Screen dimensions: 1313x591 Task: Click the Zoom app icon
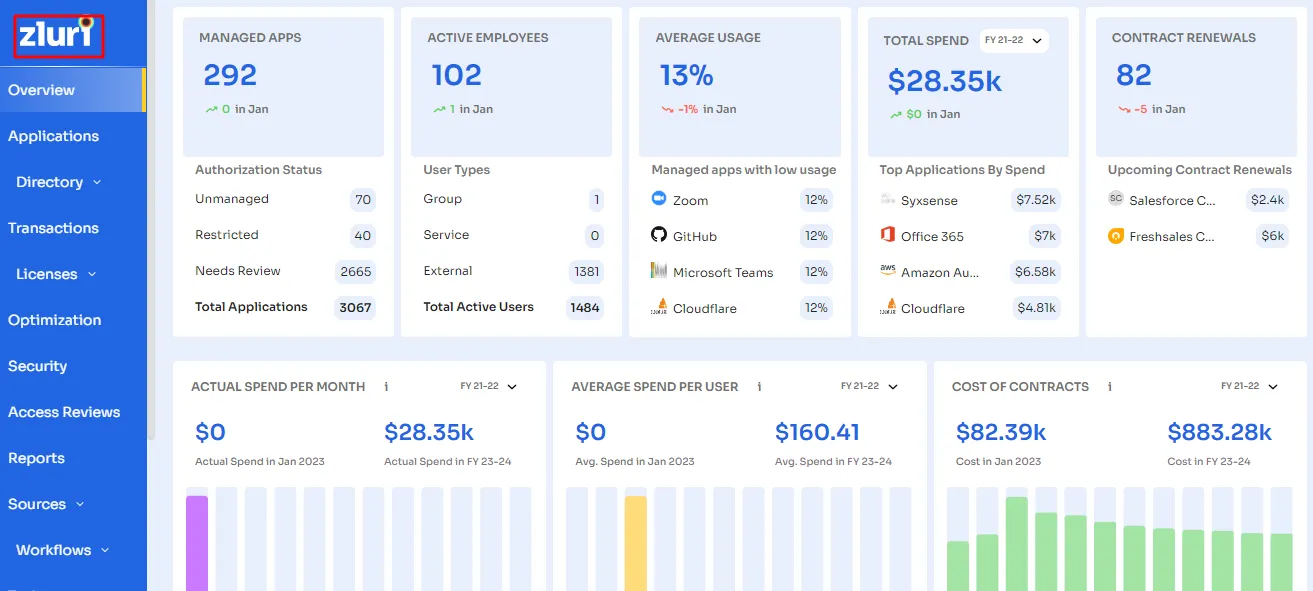click(x=658, y=199)
